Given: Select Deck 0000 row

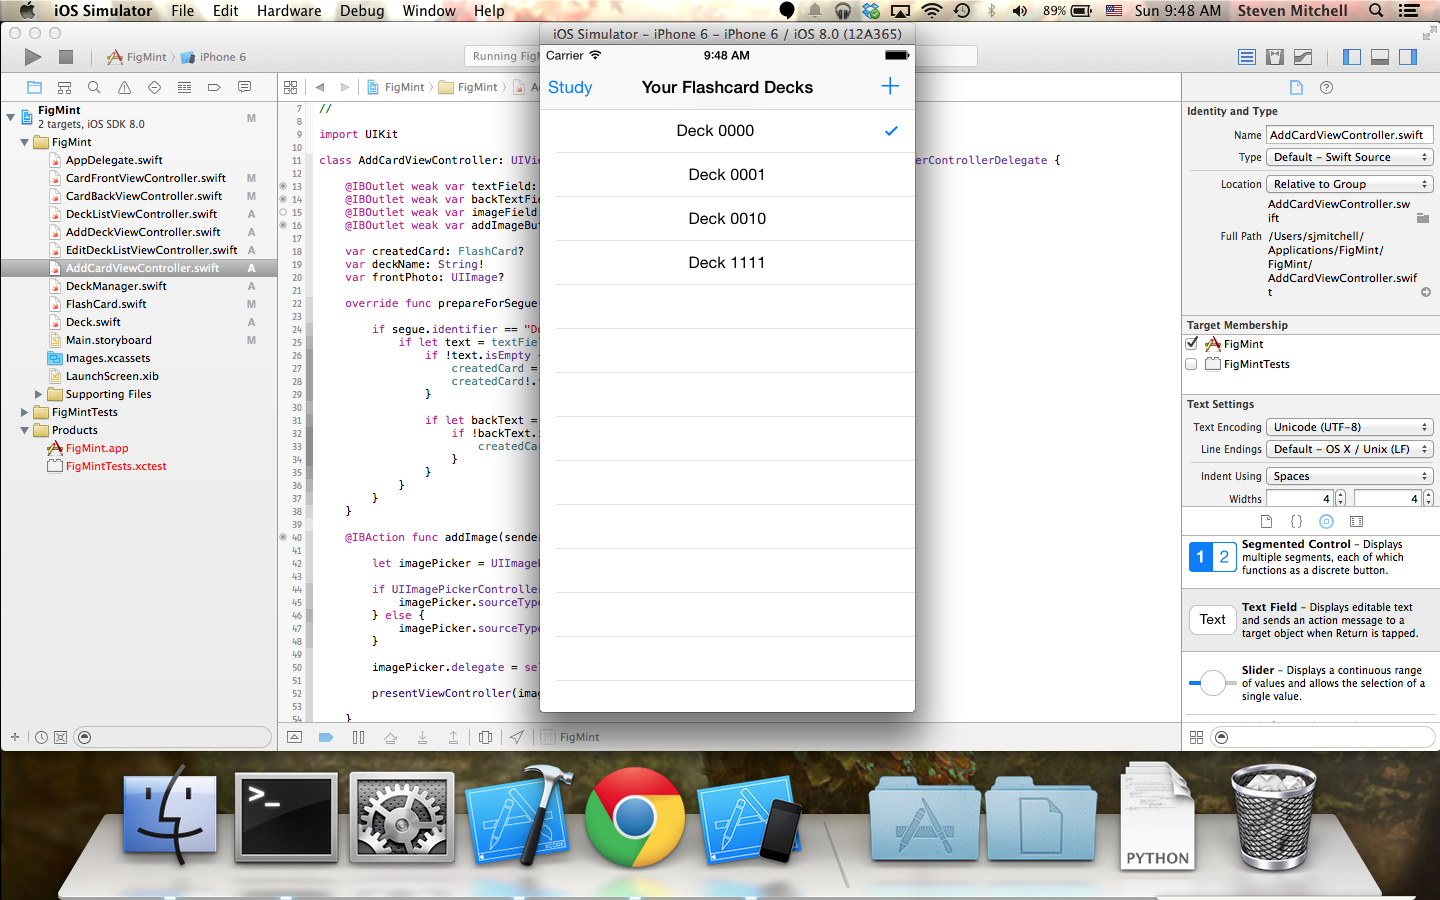Looking at the screenshot, I should (727, 131).
